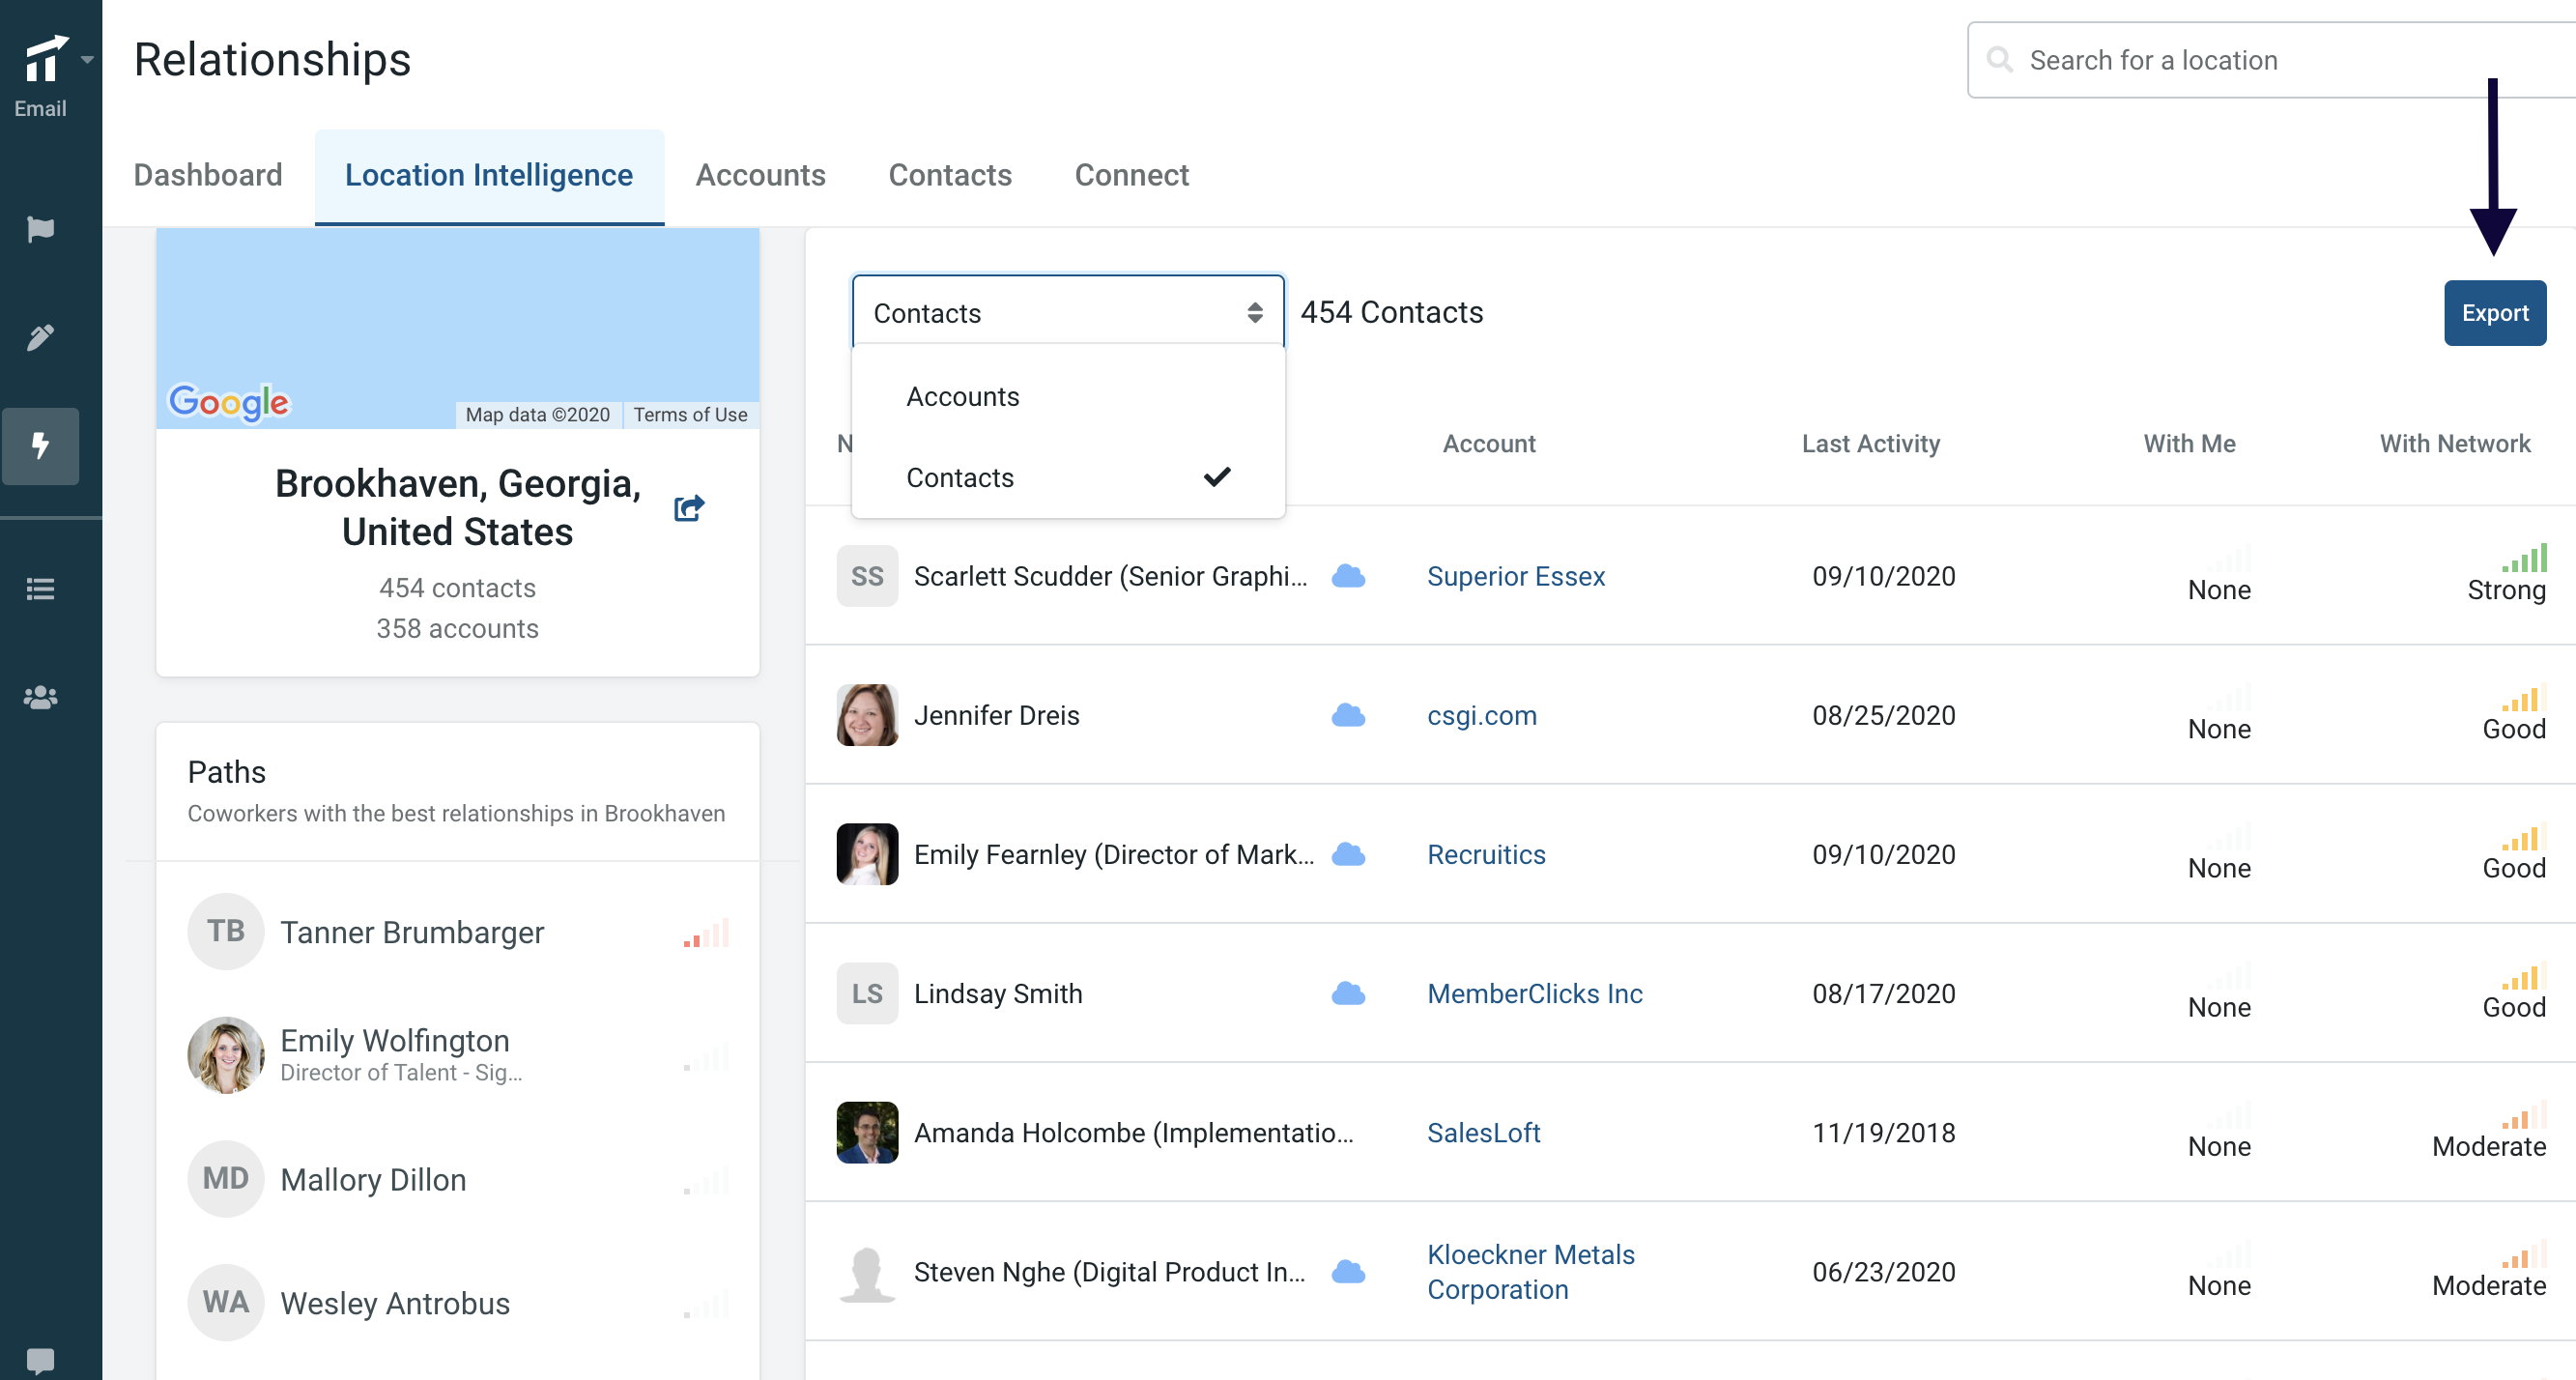Click cloud icon for Jennifer Dreis
The image size is (2576, 1380).
[x=1348, y=715]
